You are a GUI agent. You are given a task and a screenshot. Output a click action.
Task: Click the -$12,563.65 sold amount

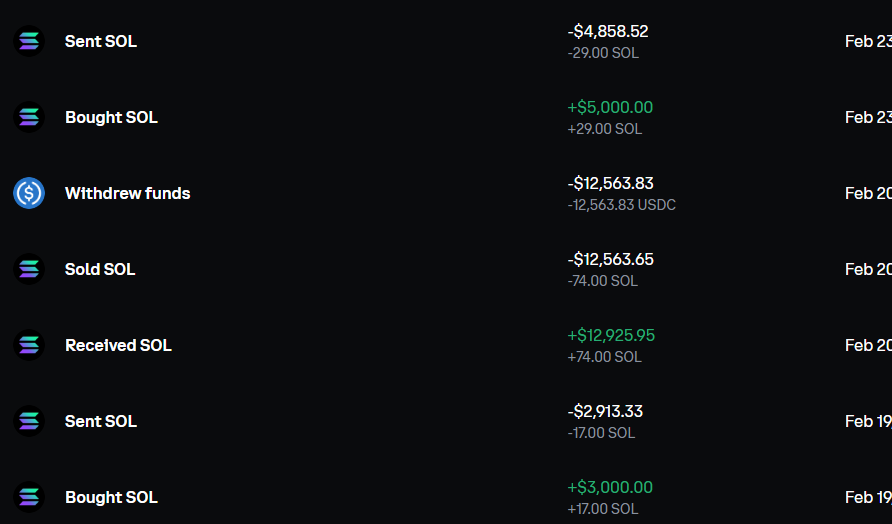[x=610, y=259]
